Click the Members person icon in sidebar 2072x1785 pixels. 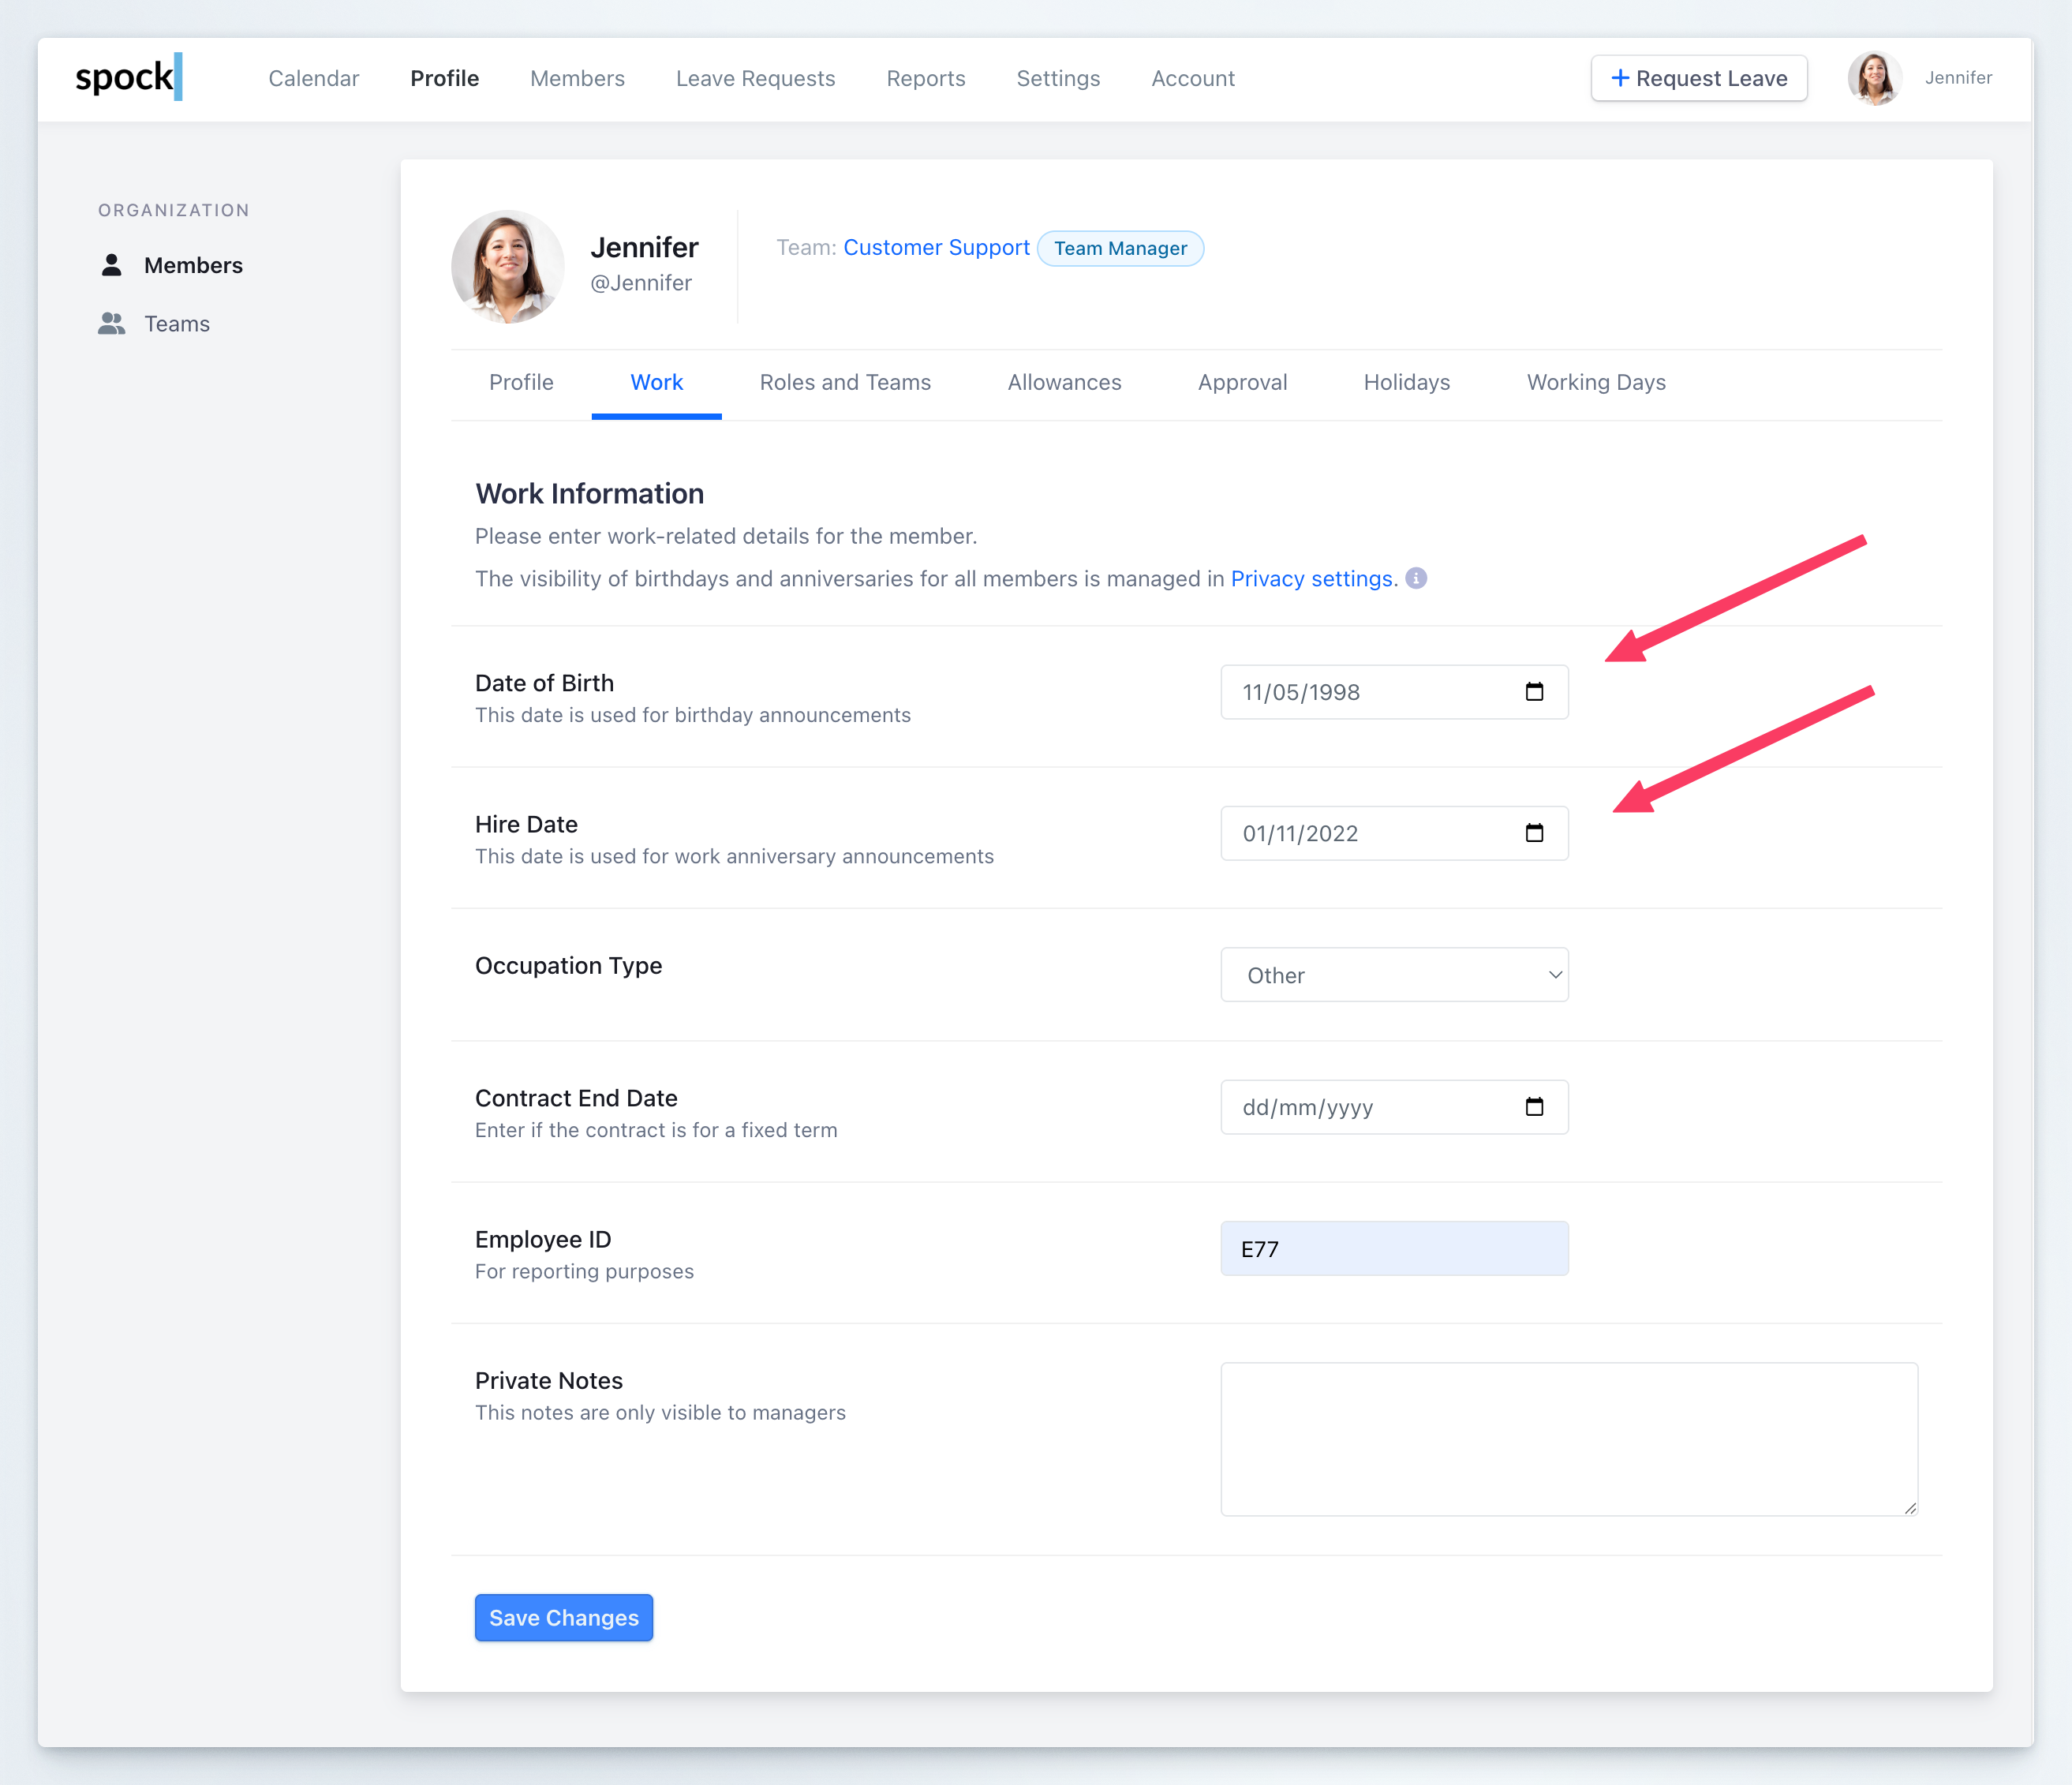click(112, 265)
